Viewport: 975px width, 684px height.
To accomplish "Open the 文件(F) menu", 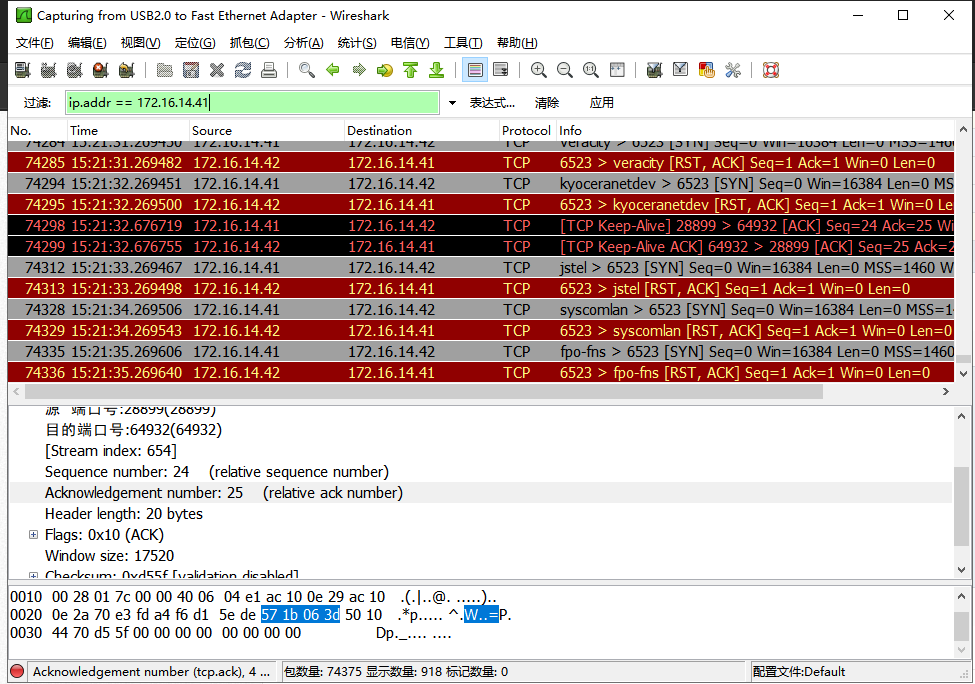I will pos(35,43).
